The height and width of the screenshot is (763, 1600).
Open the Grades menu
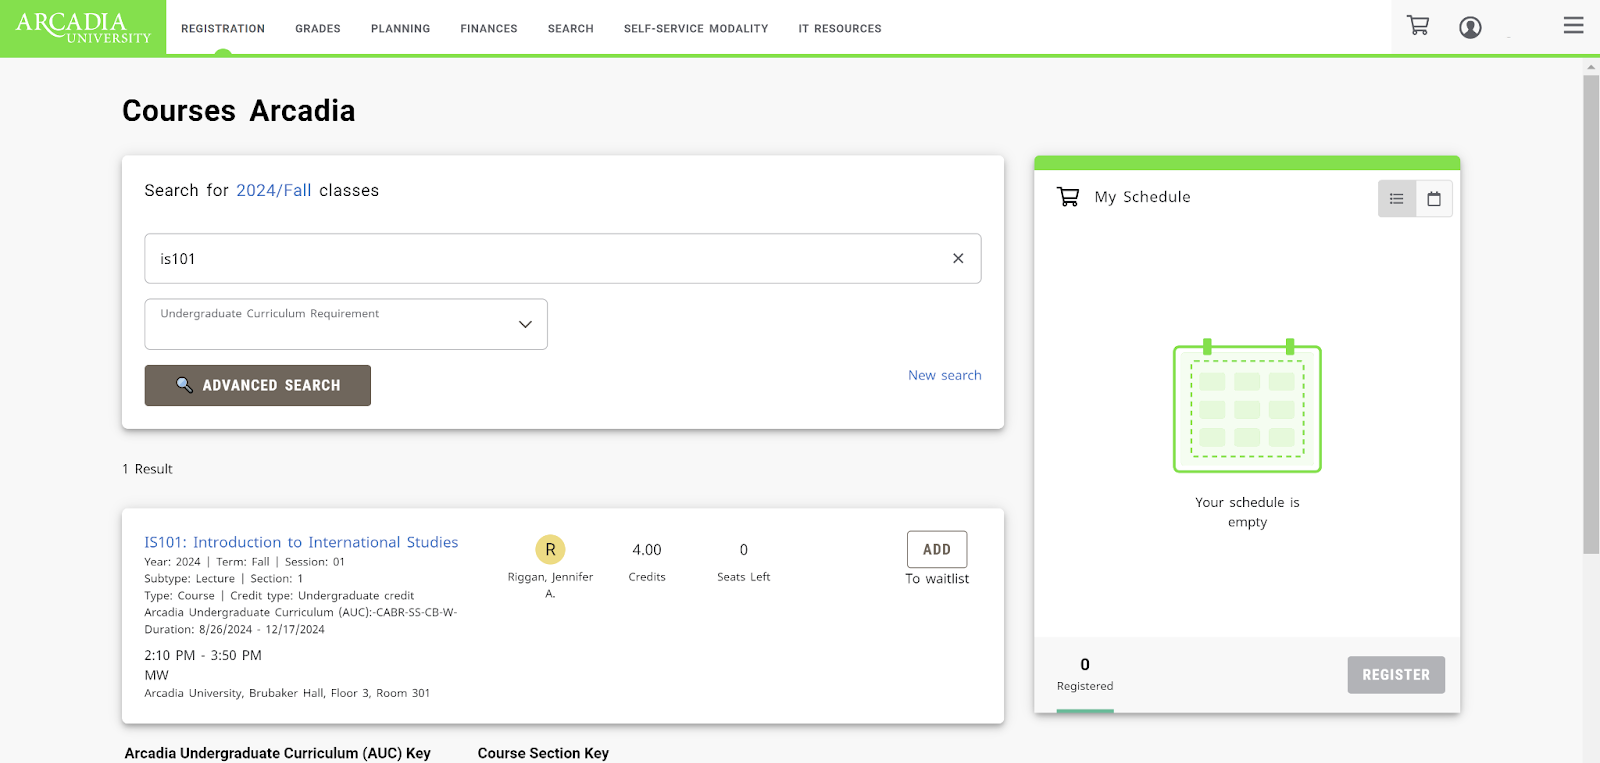[318, 29]
